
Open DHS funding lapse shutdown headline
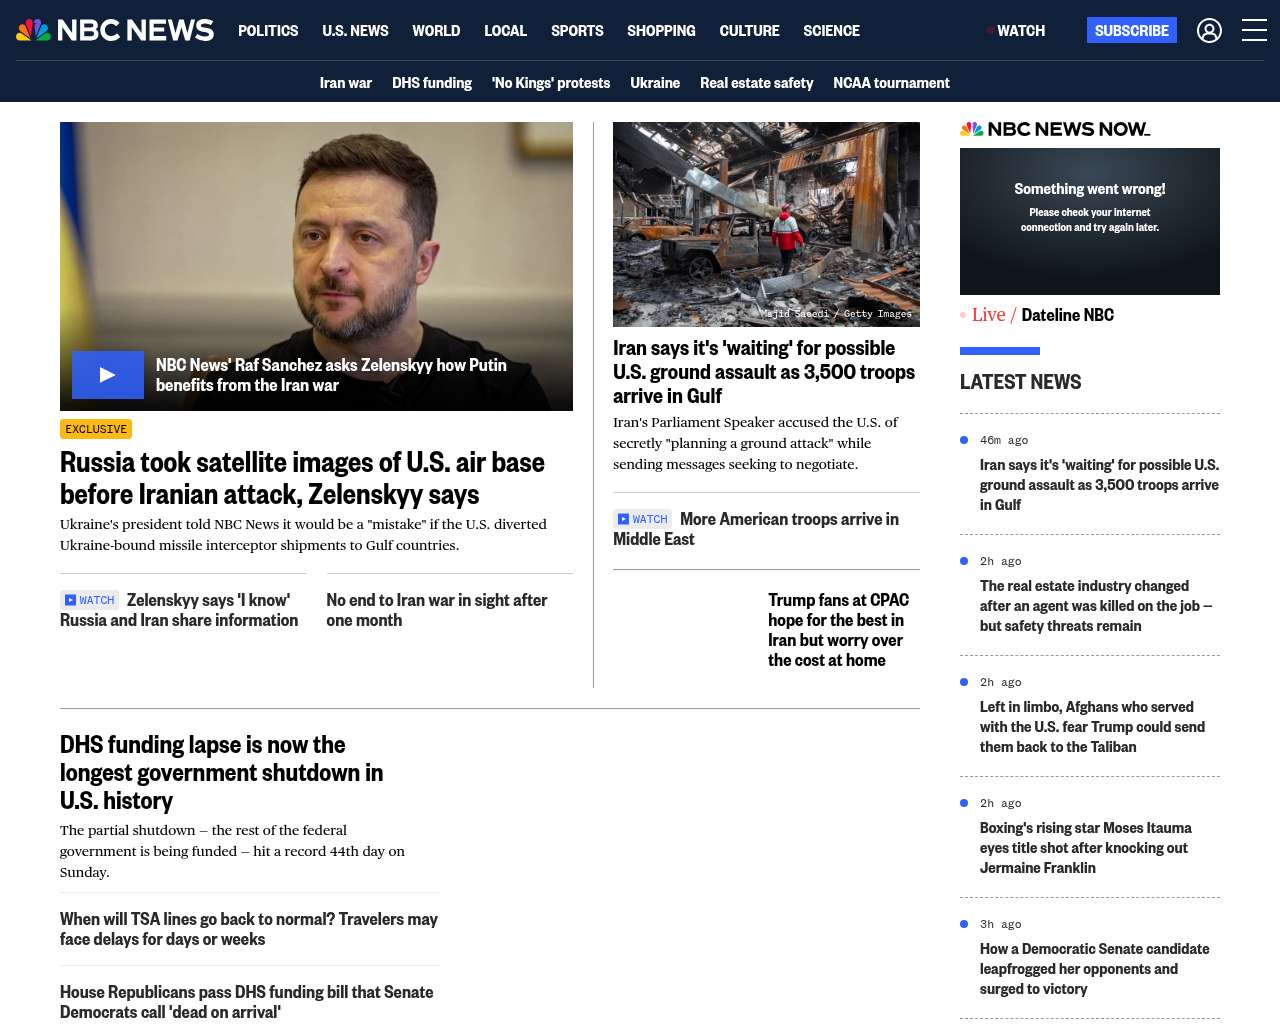pos(221,772)
